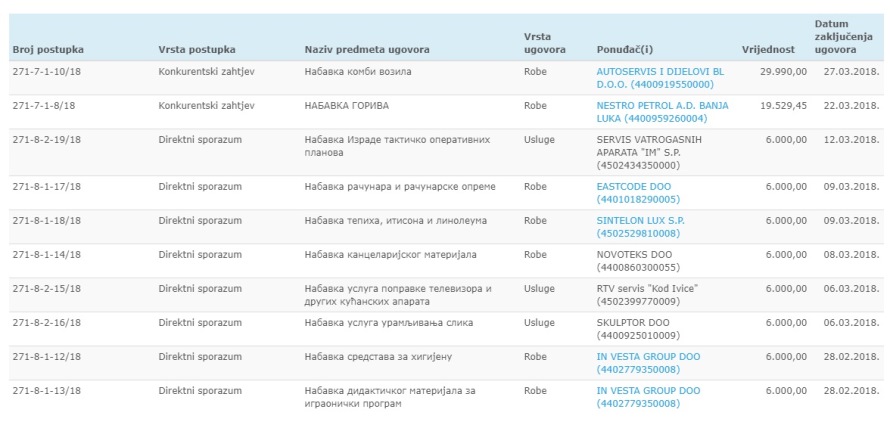890x425 pixels.
Task: Sort by the Broj postupka column header
Action: pos(48,49)
